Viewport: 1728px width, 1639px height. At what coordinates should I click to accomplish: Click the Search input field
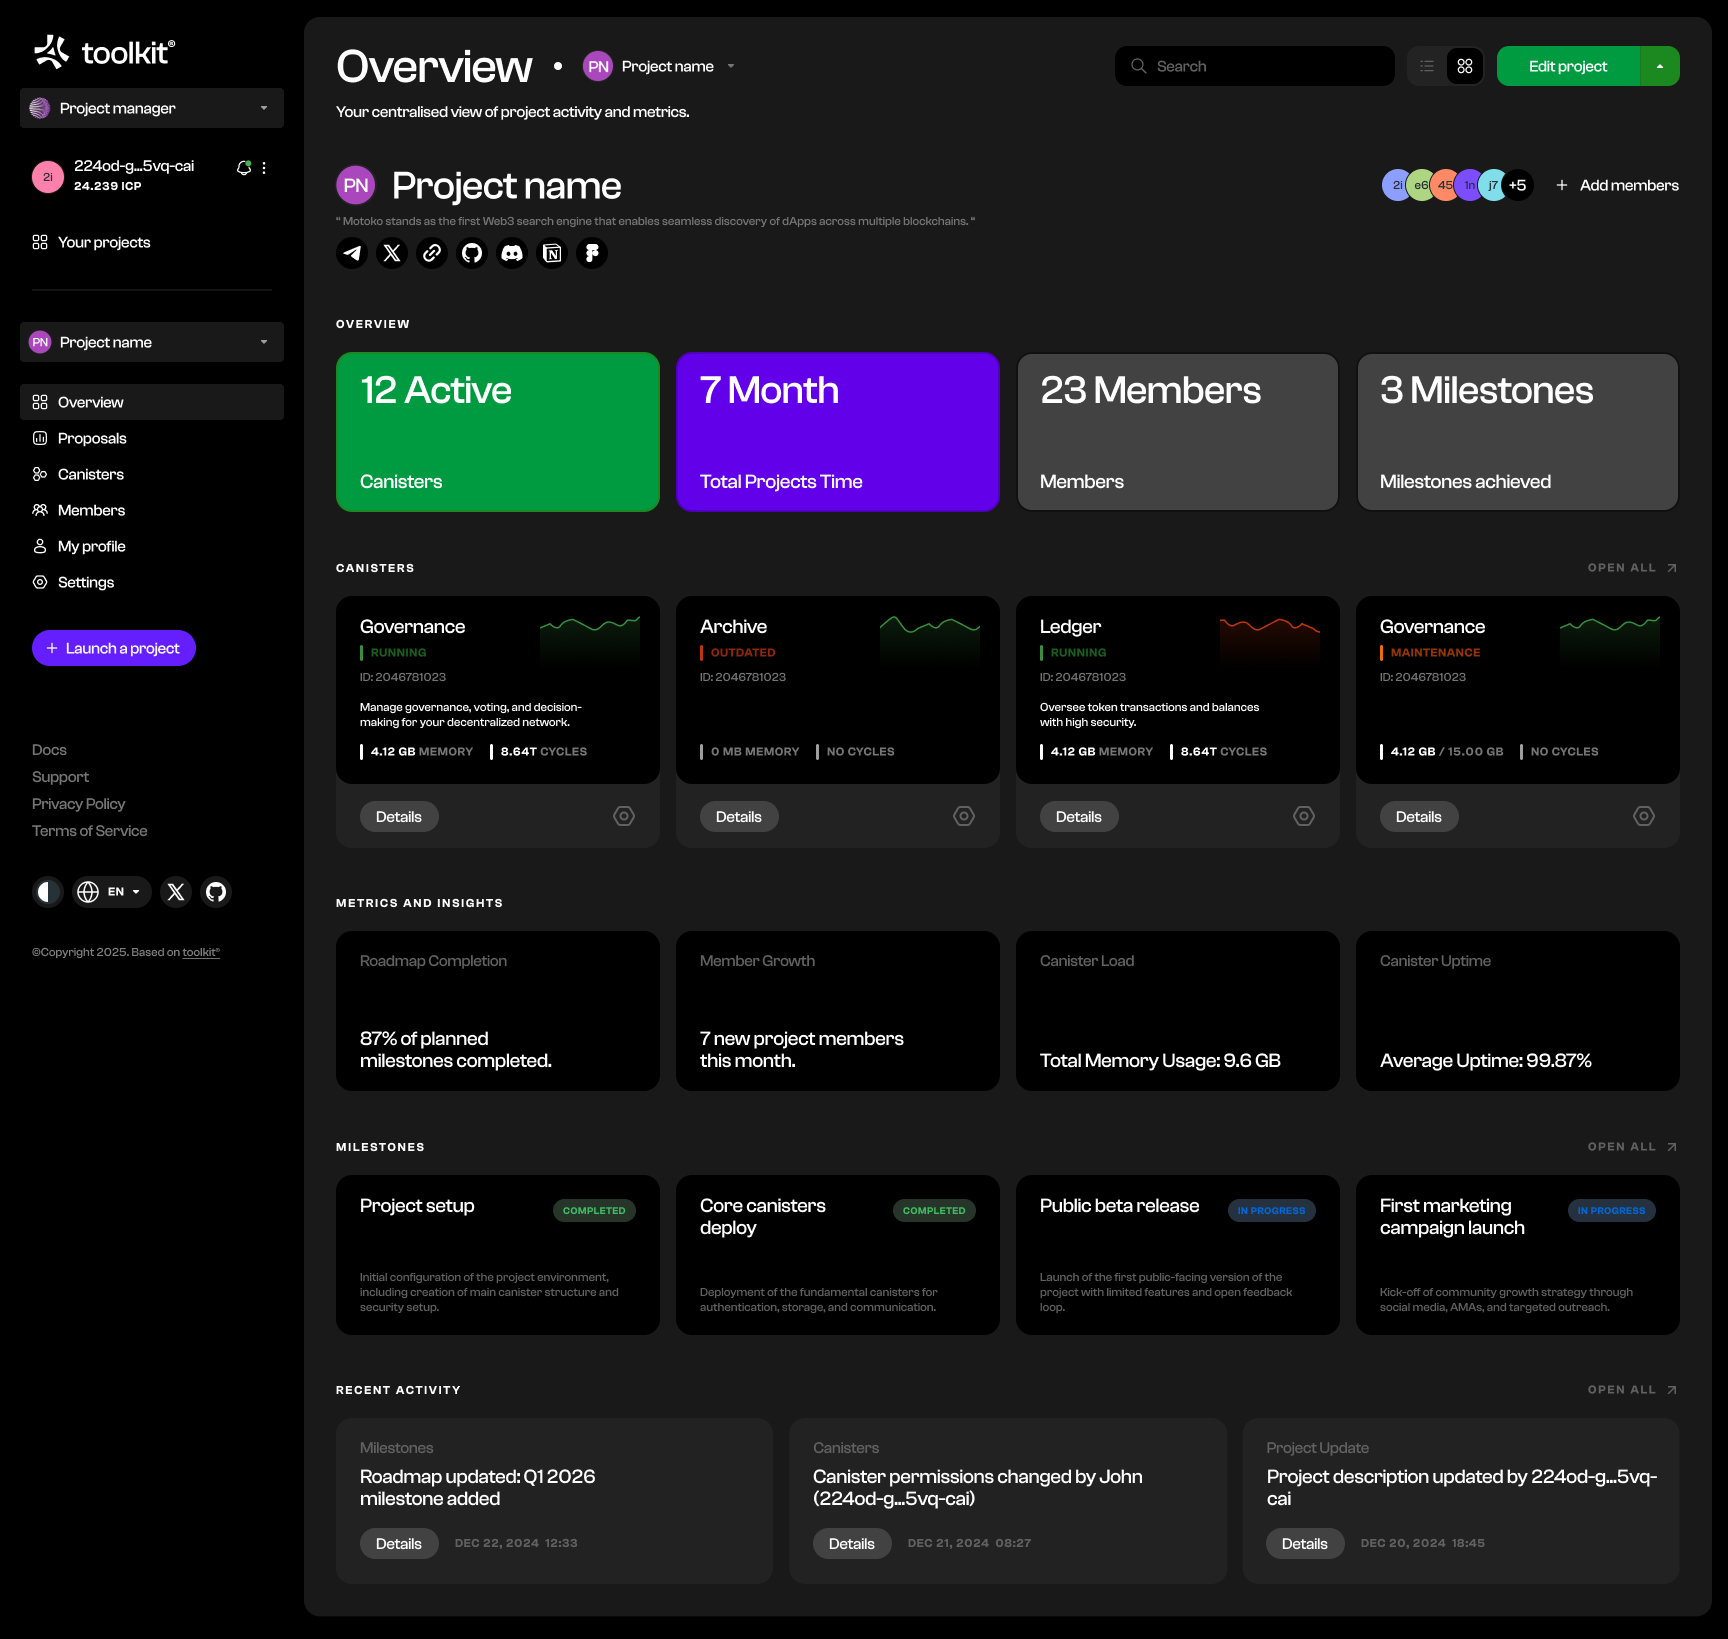[x=1255, y=66]
